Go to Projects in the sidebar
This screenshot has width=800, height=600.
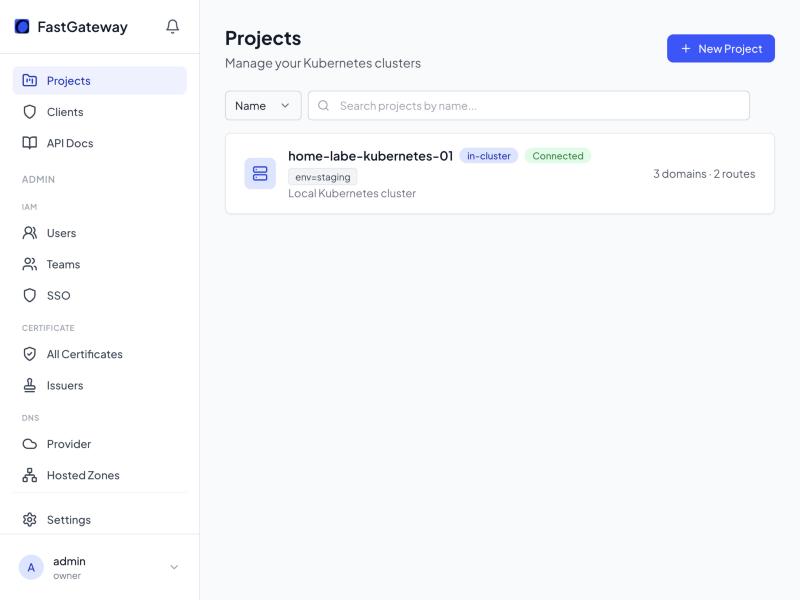point(99,80)
